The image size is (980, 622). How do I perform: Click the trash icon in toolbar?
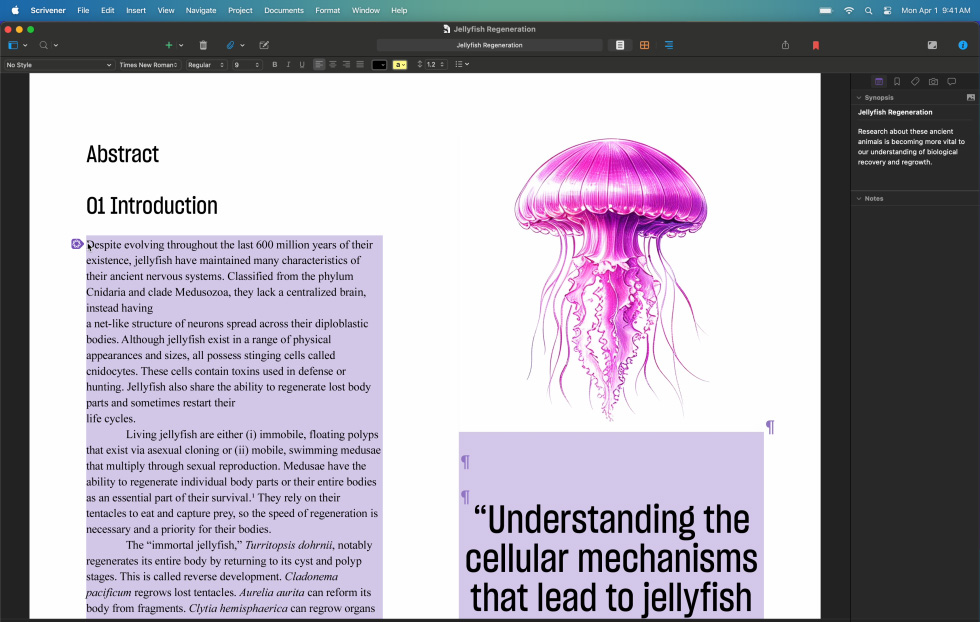(x=203, y=45)
